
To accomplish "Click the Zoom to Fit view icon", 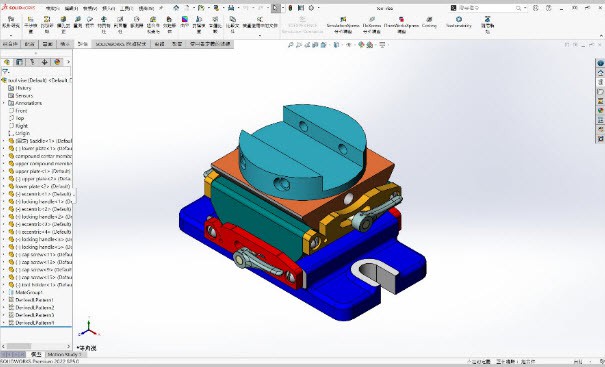I will (x=291, y=45).
